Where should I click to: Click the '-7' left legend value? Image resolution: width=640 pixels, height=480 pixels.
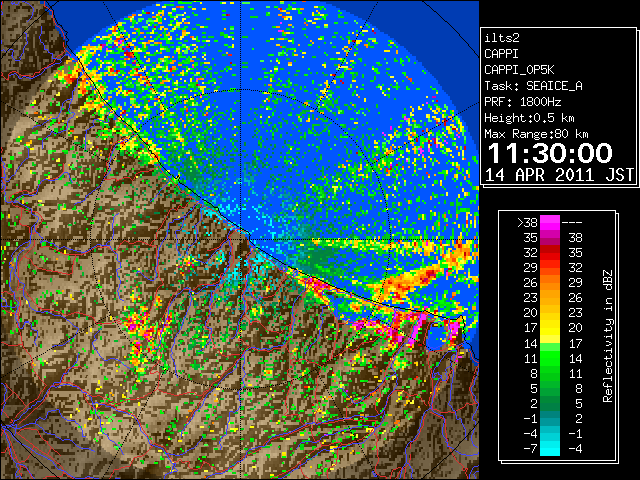(x=530, y=448)
